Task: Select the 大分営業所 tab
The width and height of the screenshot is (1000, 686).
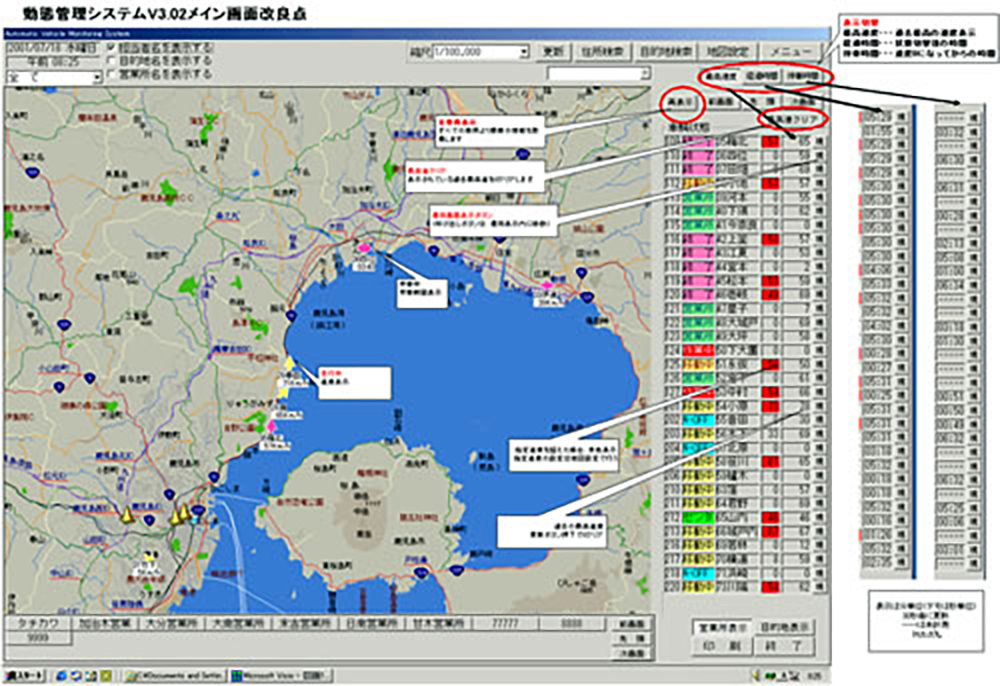Action: coord(172,624)
